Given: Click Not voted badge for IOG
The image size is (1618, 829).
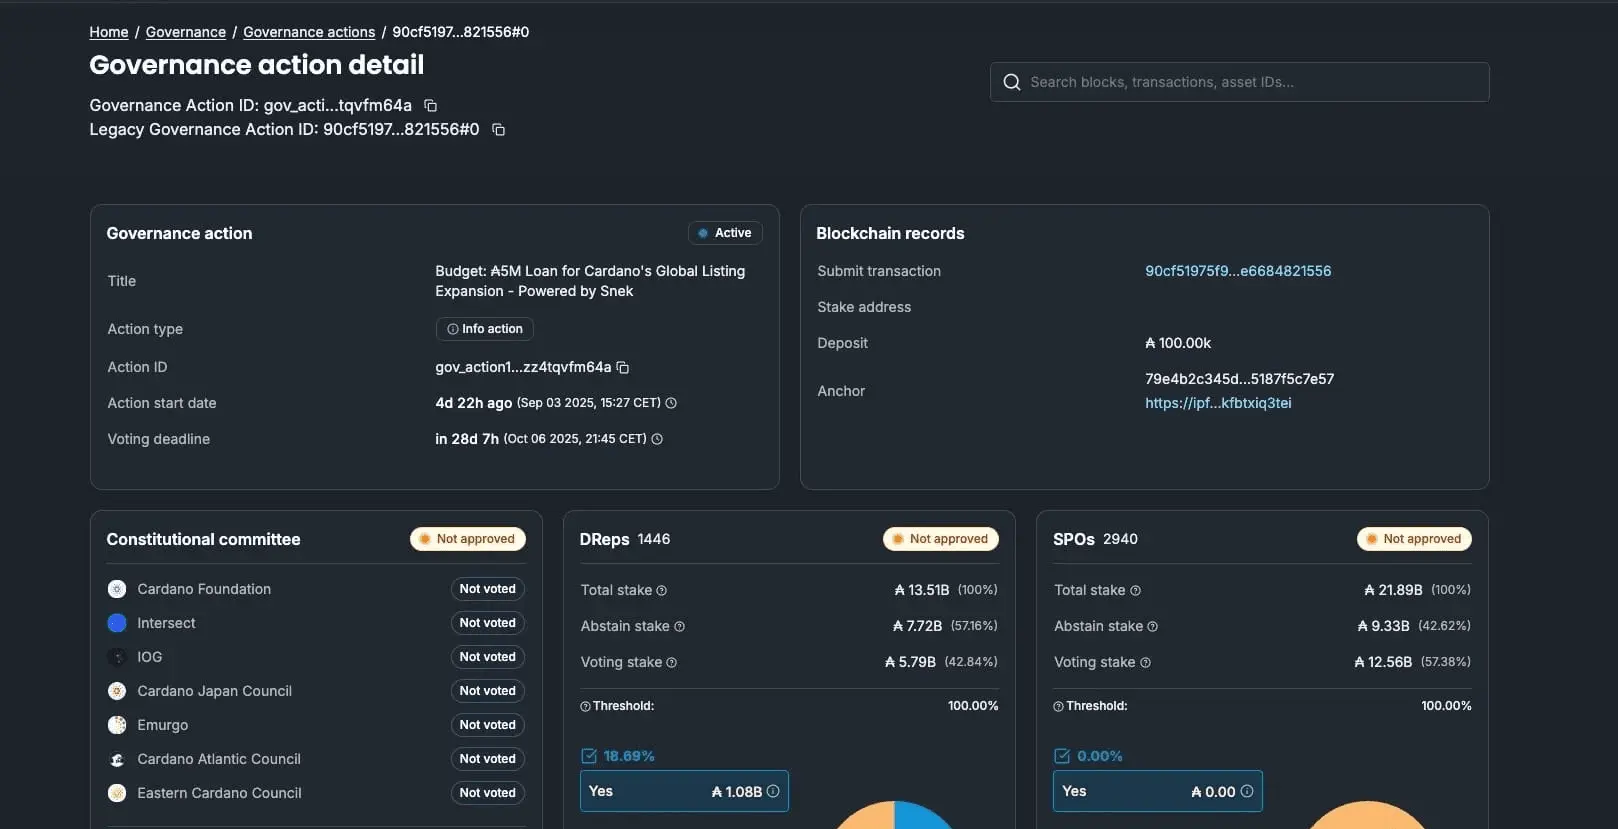Looking at the screenshot, I should [487, 657].
